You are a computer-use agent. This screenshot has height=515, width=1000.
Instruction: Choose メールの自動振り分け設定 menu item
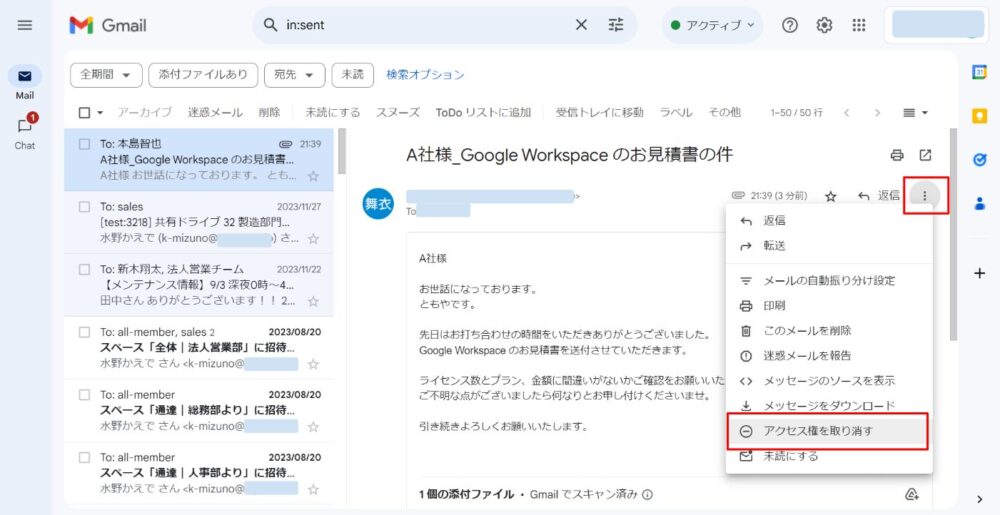coord(829,280)
